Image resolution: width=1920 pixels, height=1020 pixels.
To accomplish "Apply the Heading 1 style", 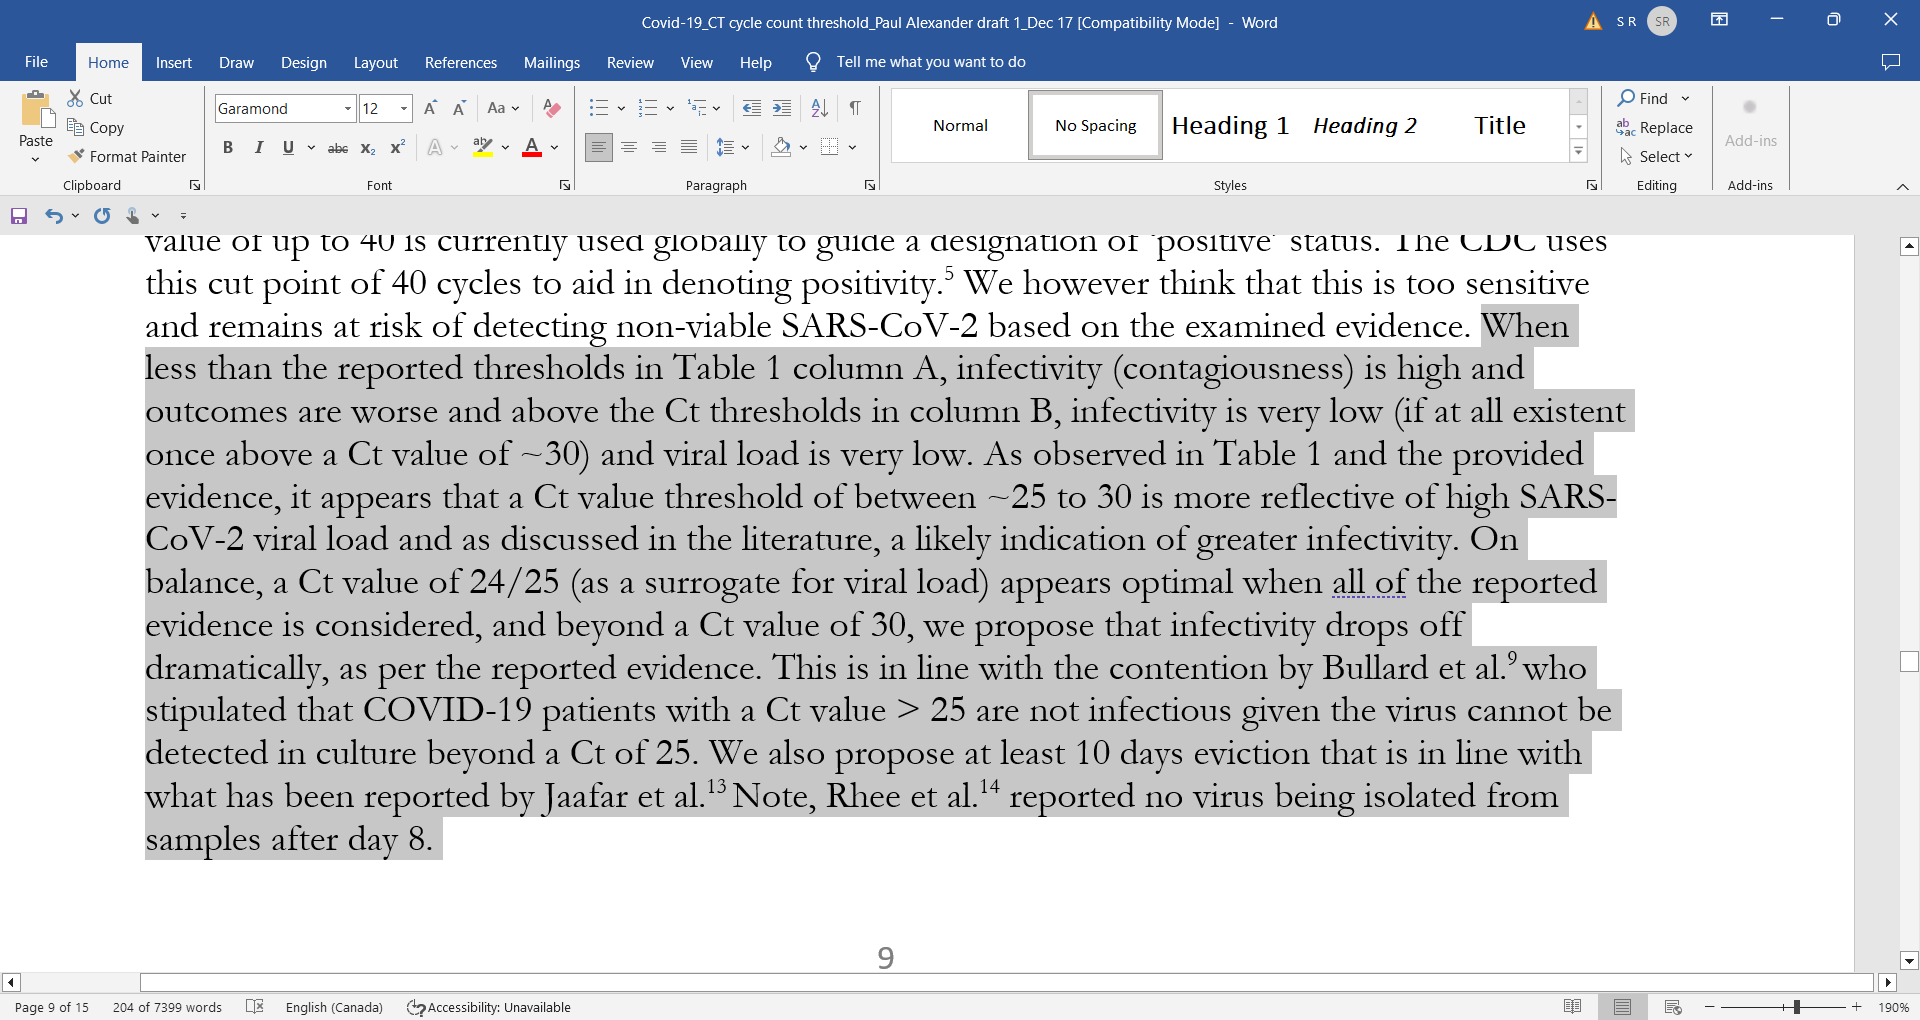I will (1230, 125).
